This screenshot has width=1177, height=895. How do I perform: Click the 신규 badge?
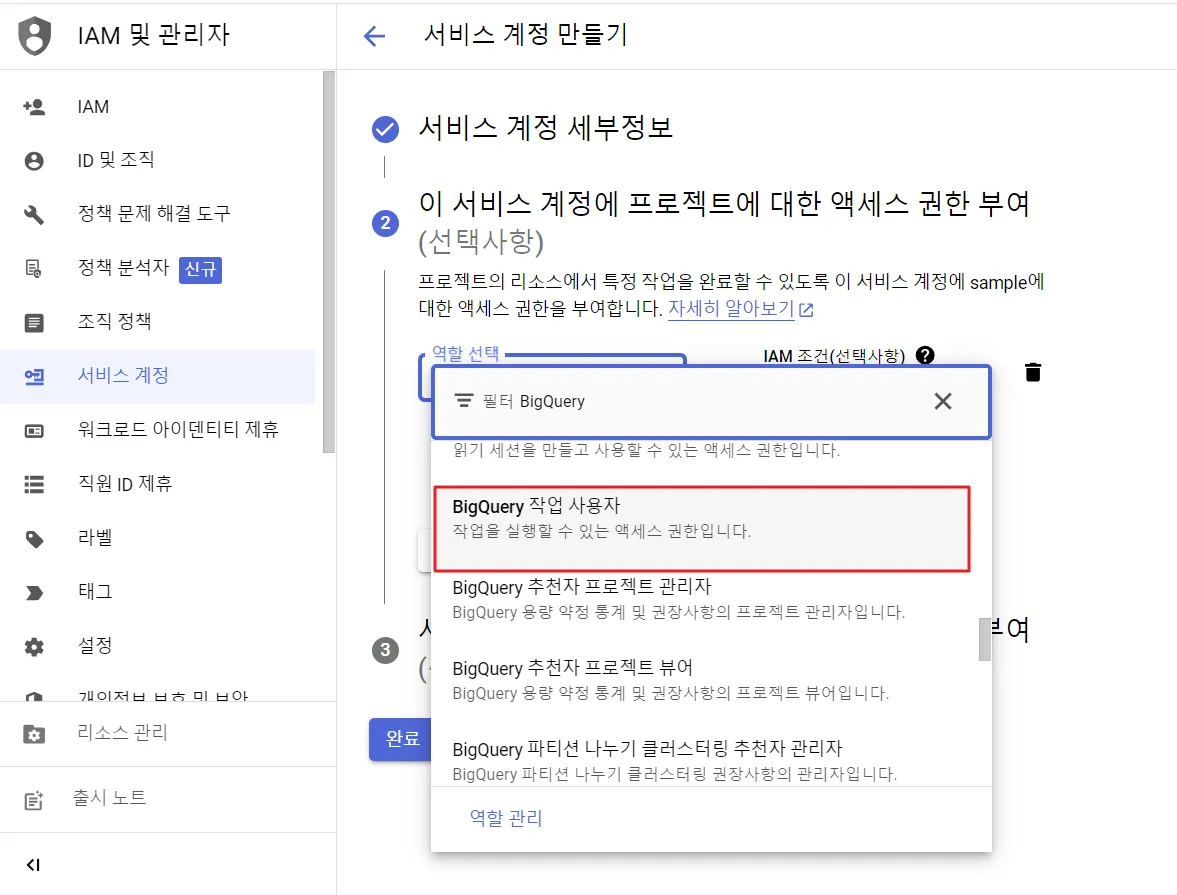(200, 270)
